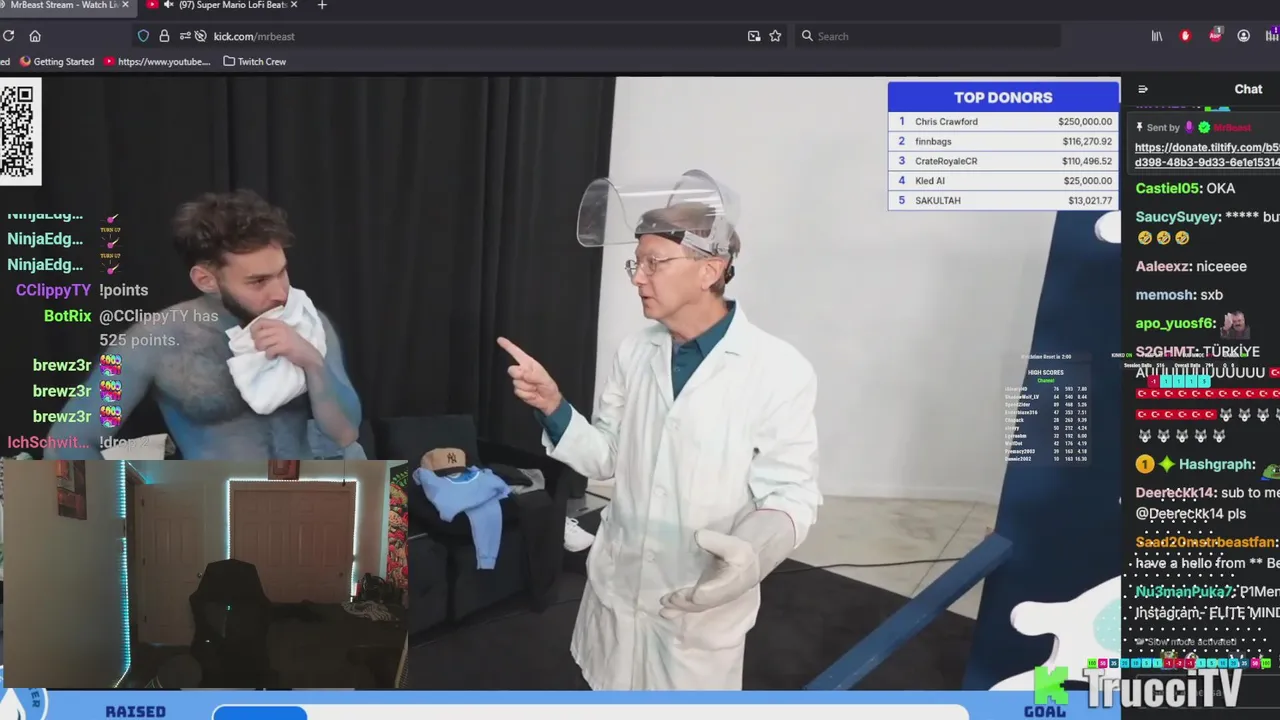
Task: Click the laughing emojis in SaucySuyey's message
Action: (1163, 238)
